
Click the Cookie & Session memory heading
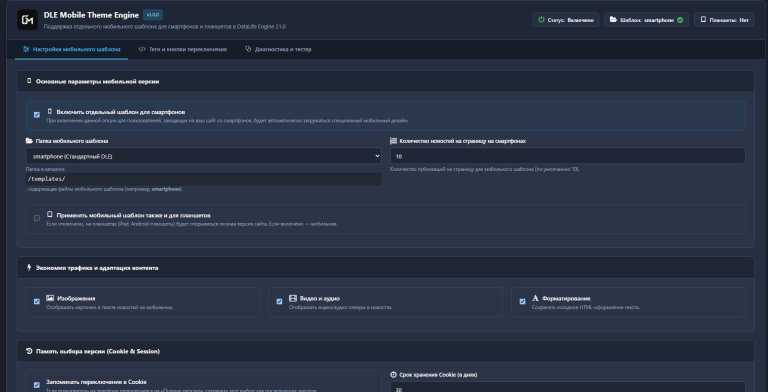tap(98, 351)
